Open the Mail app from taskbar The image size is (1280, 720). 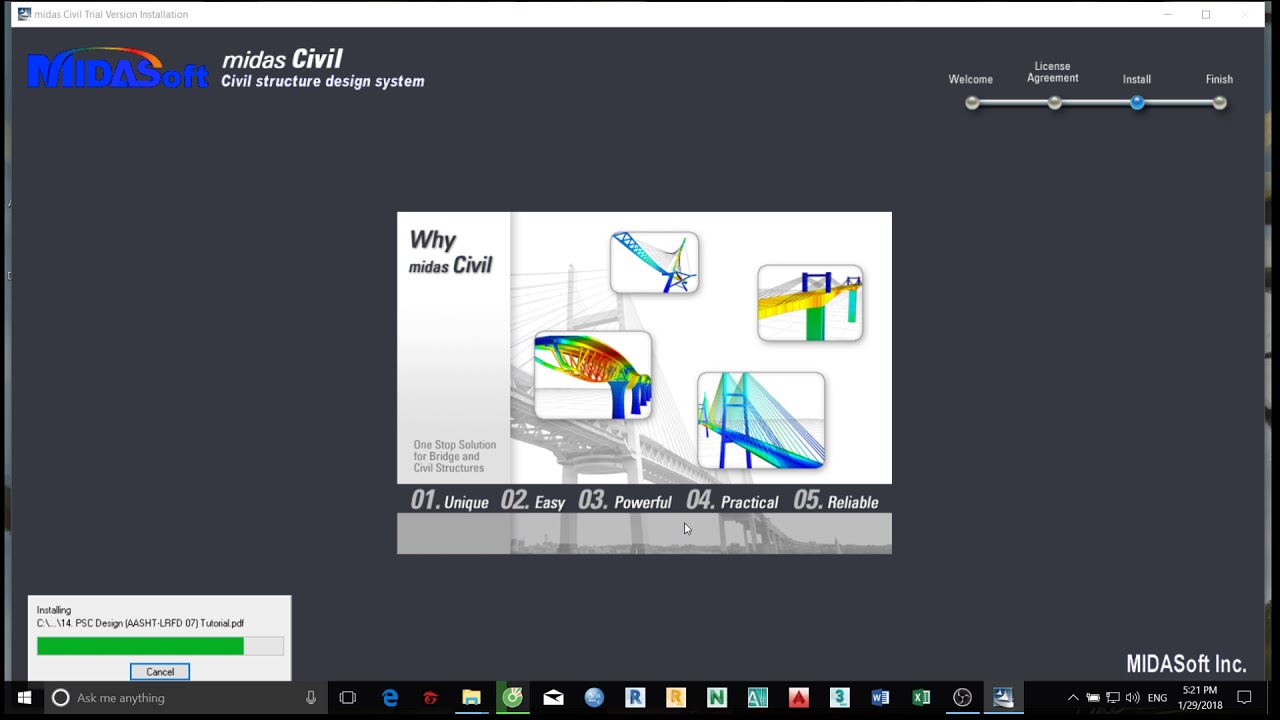[553, 698]
